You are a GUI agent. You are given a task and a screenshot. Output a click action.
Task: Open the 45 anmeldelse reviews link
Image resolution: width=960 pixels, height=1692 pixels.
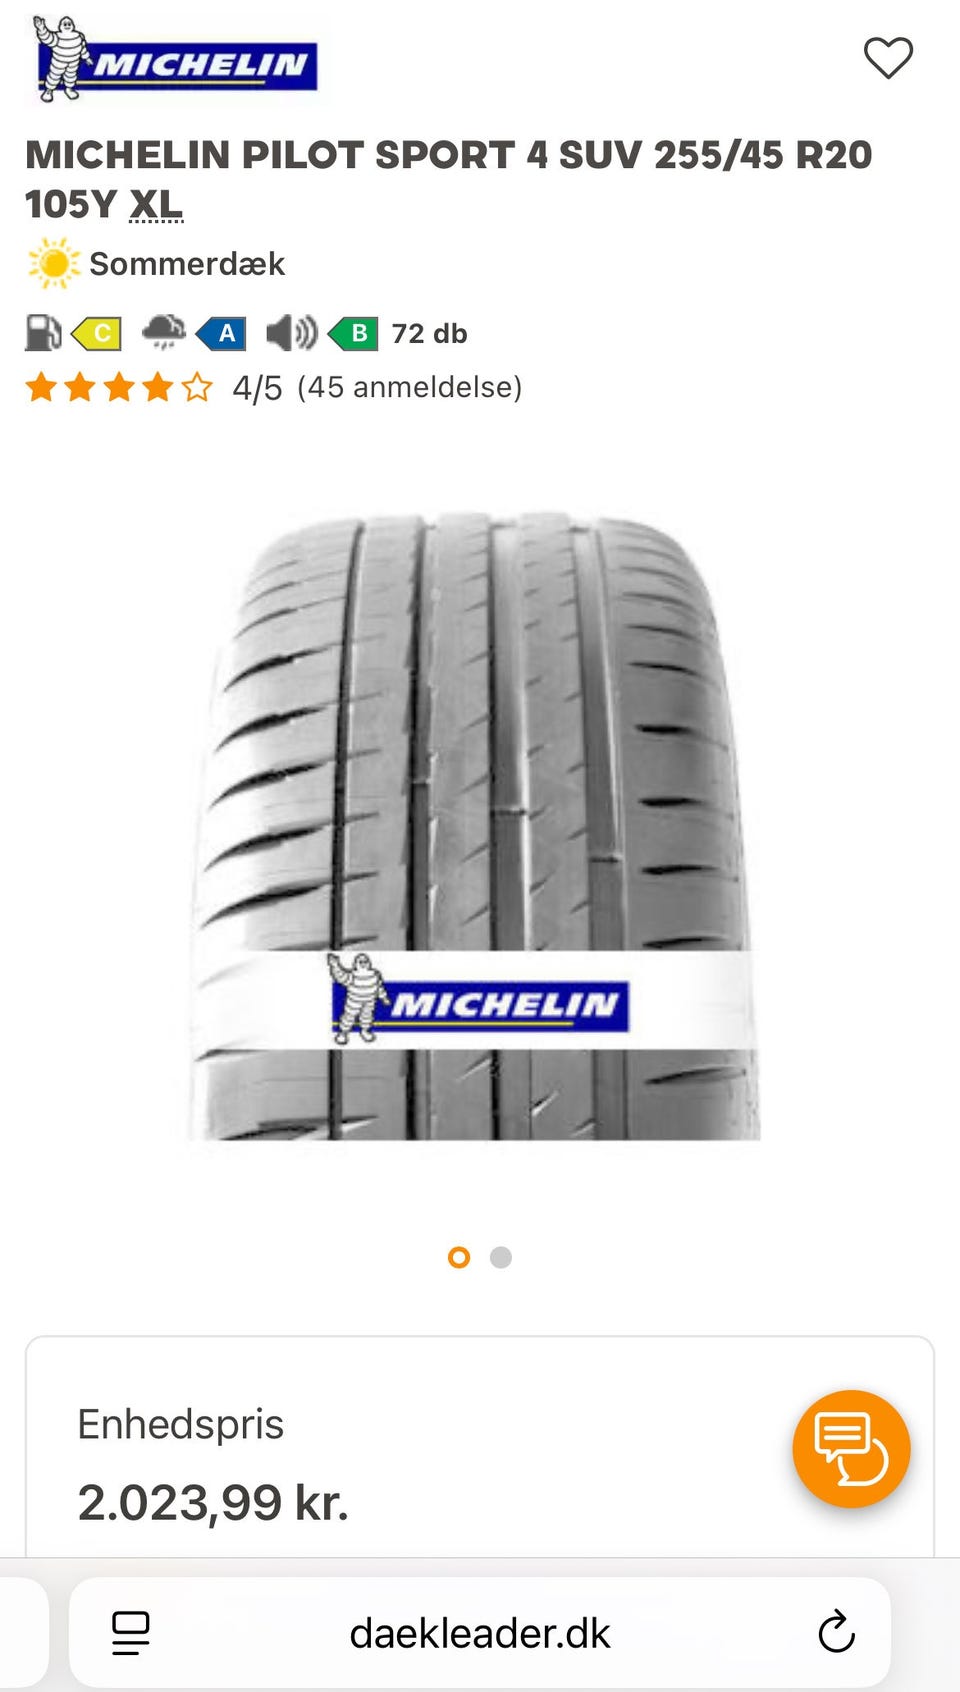click(x=409, y=387)
